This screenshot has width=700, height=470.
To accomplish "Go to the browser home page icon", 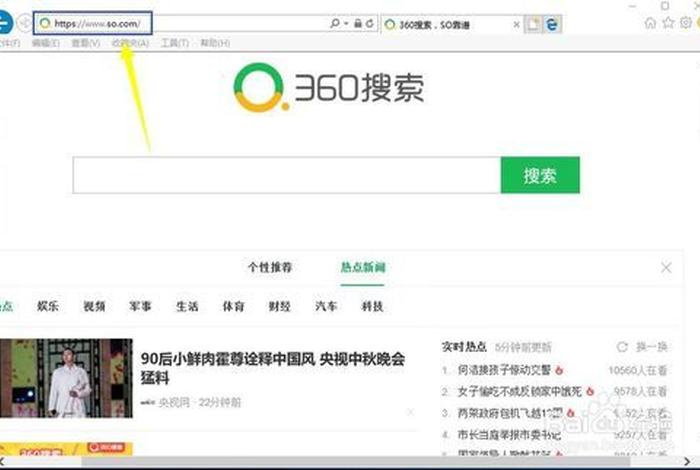I will [x=650, y=23].
